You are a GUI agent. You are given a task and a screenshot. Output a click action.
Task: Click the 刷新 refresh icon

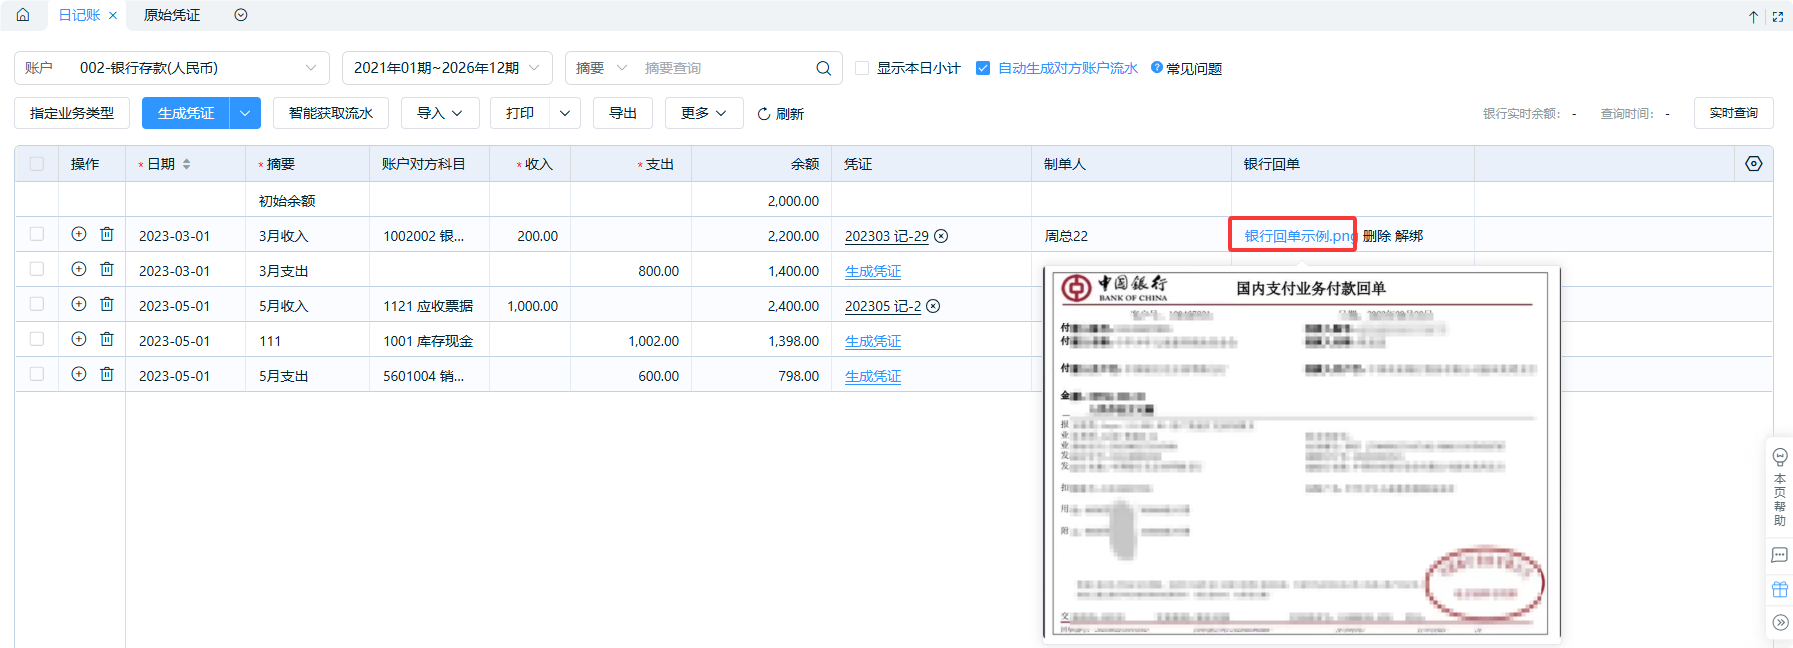764,114
